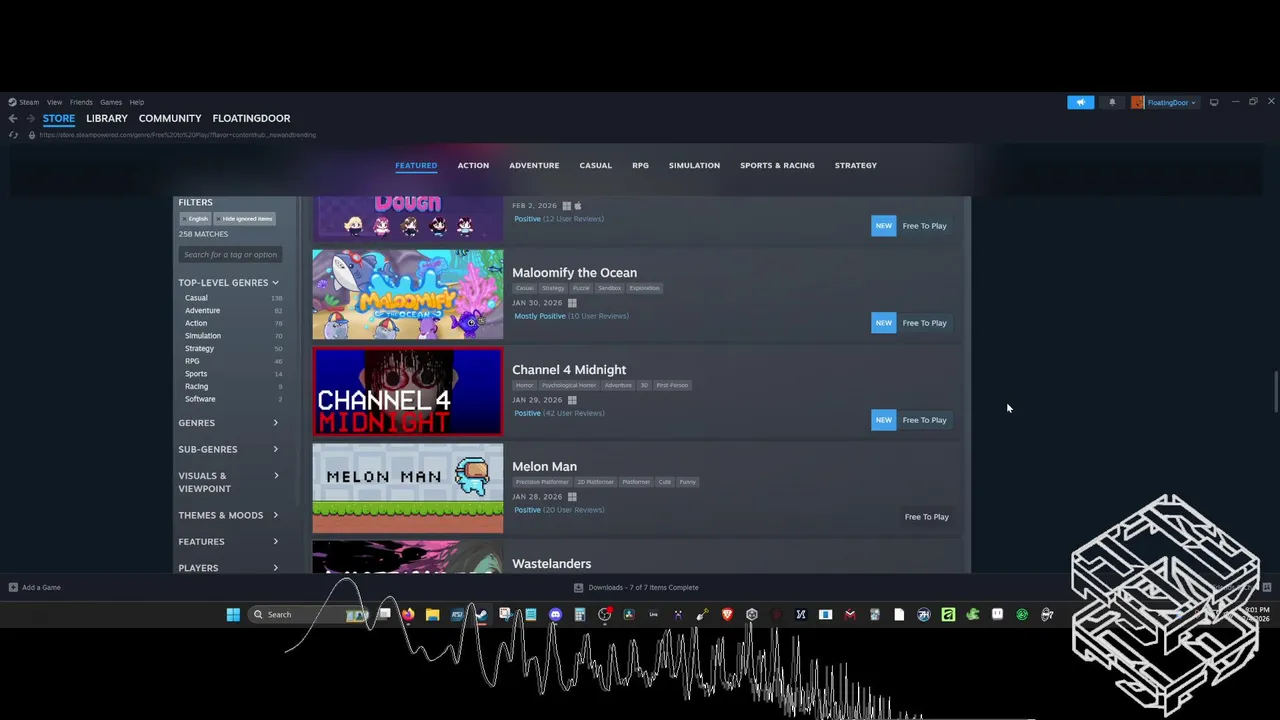The width and height of the screenshot is (1280, 720).
Task: Collapse the Top-Level Genres section
Action: click(x=229, y=282)
